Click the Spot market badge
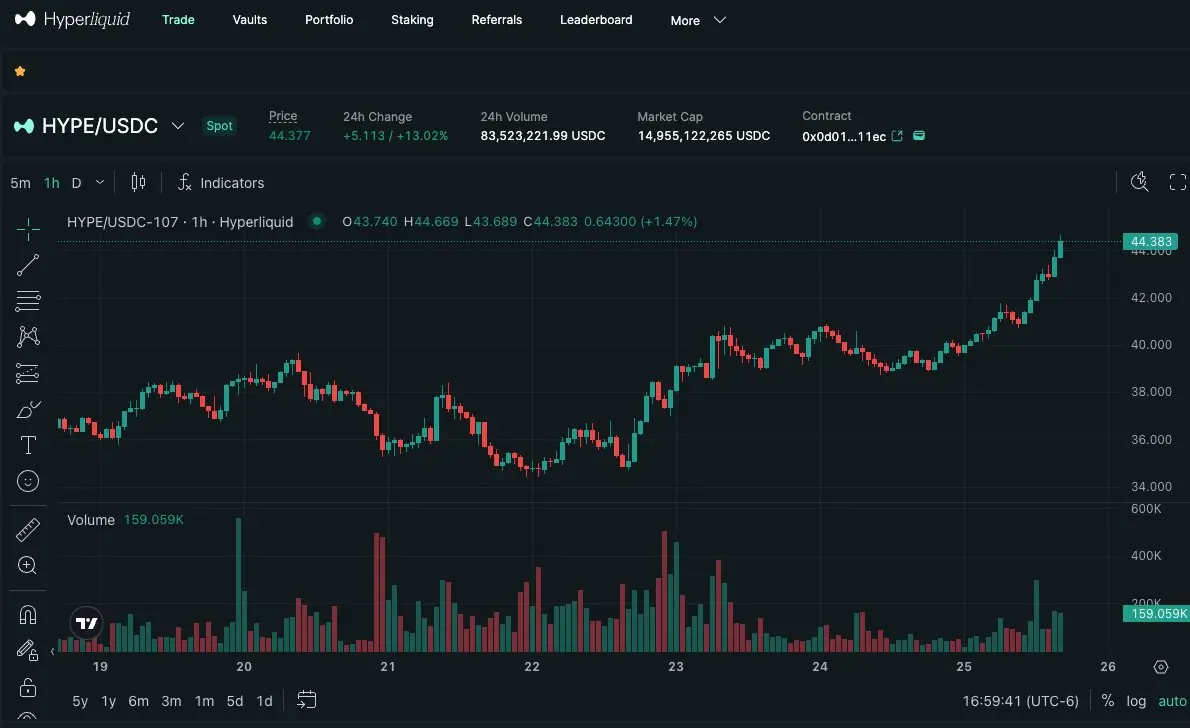1190x728 pixels. click(x=219, y=126)
